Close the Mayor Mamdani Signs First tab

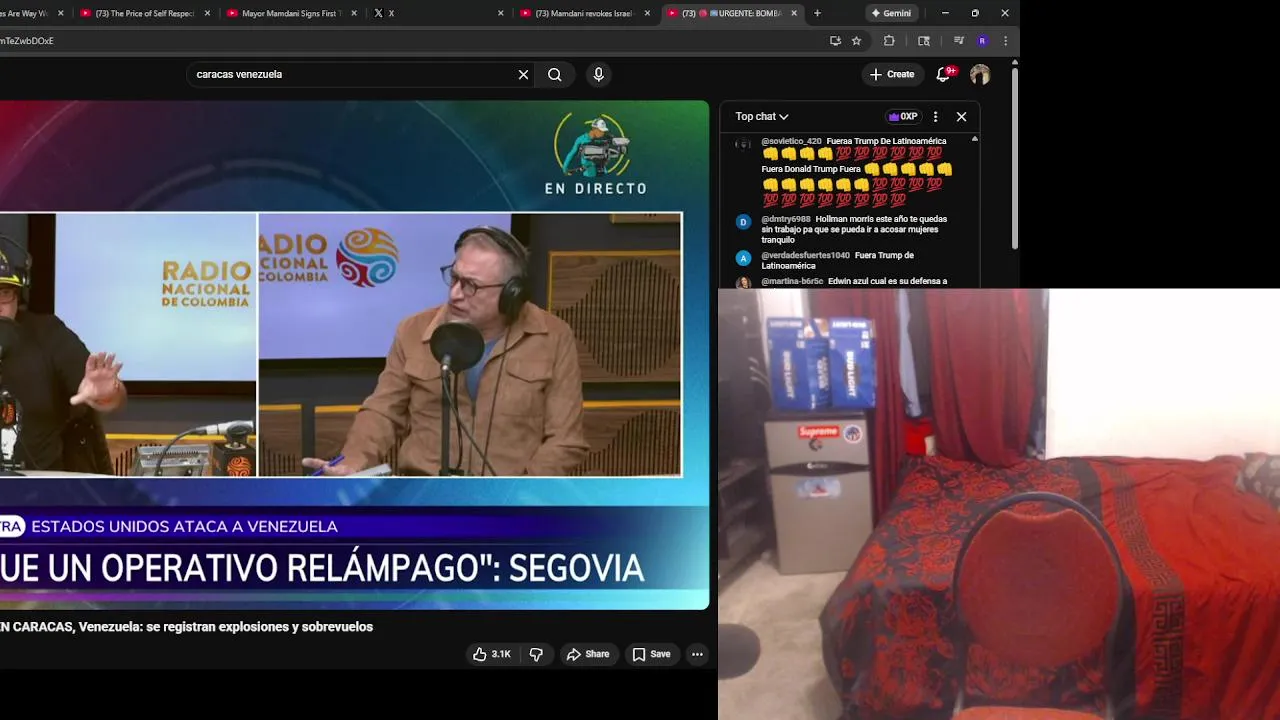pyautogui.click(x=354, y=13)
